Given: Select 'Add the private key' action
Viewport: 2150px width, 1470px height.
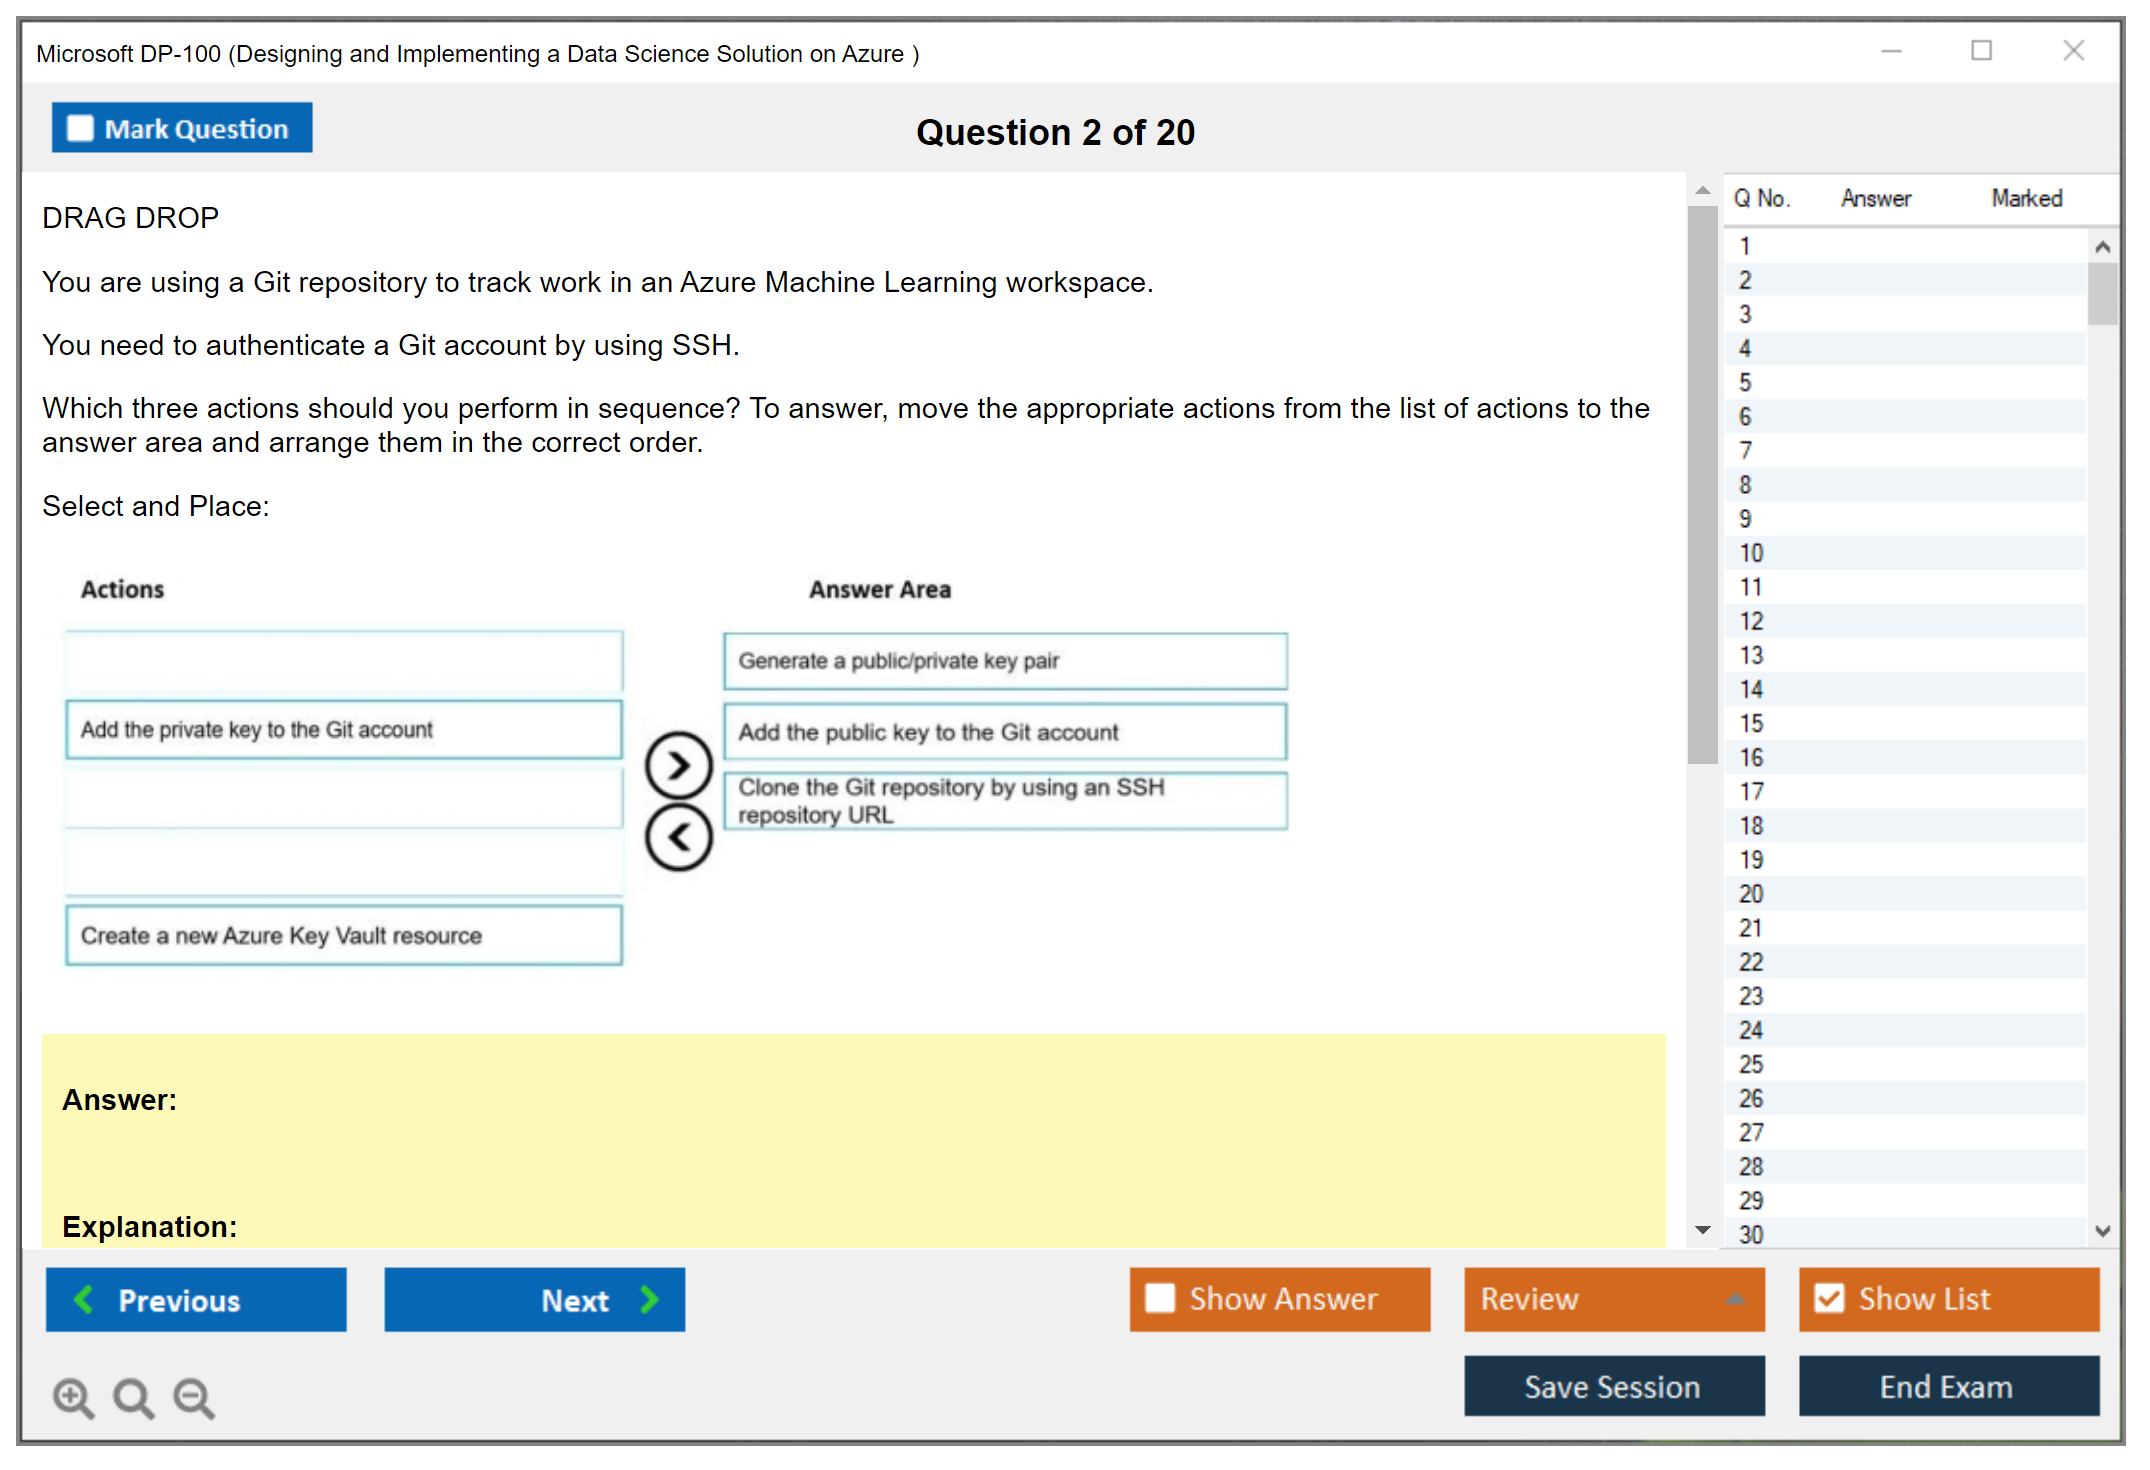Looking at the screenshot, I should (x=343, y=730).
